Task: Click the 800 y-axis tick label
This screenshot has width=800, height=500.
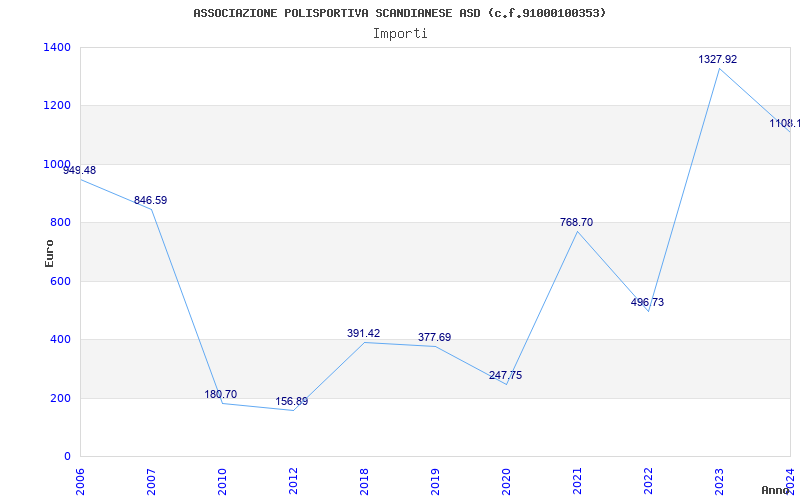Action: coord(61,222)
